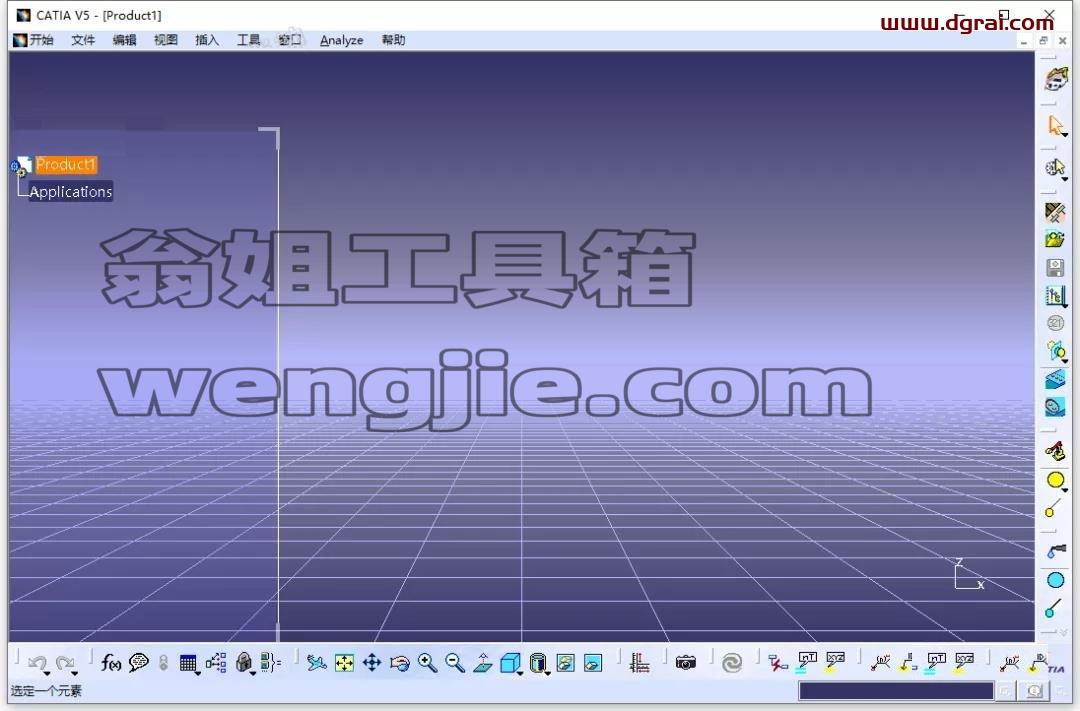Click Fit All In icon
The image size is (1080, 711).
[x=344, y=663]
